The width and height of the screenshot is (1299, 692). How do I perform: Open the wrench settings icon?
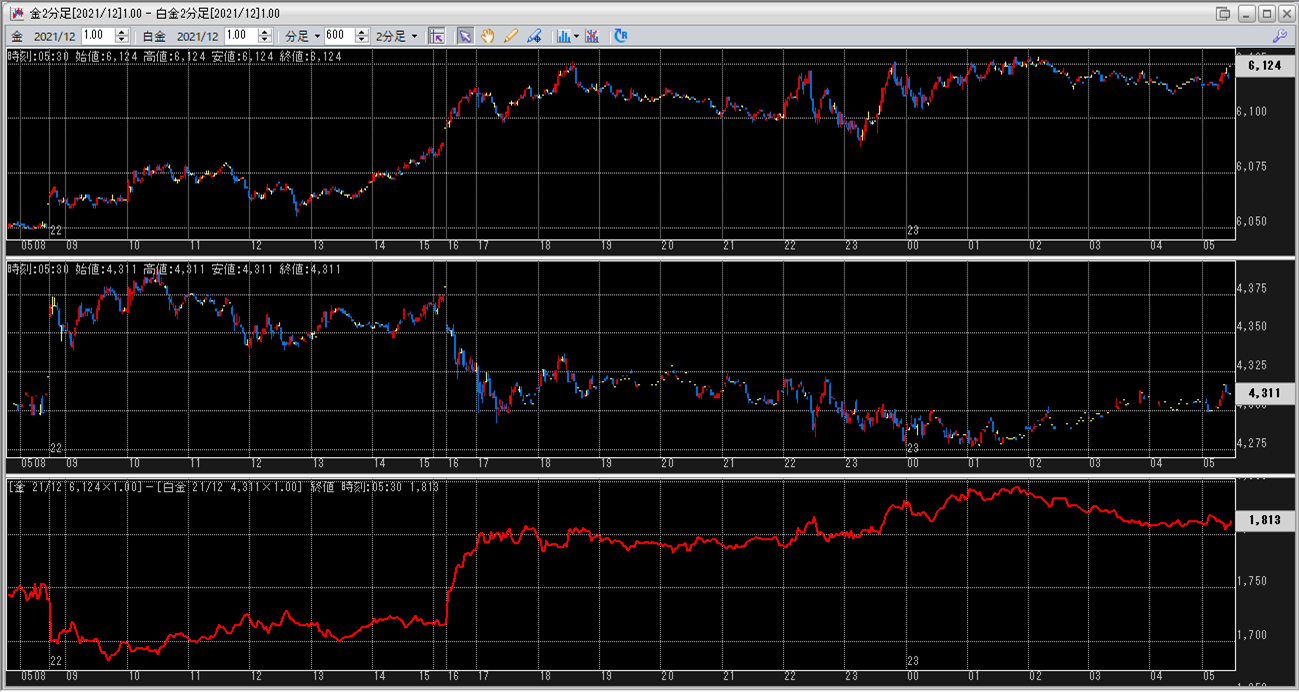point(1279,35)
